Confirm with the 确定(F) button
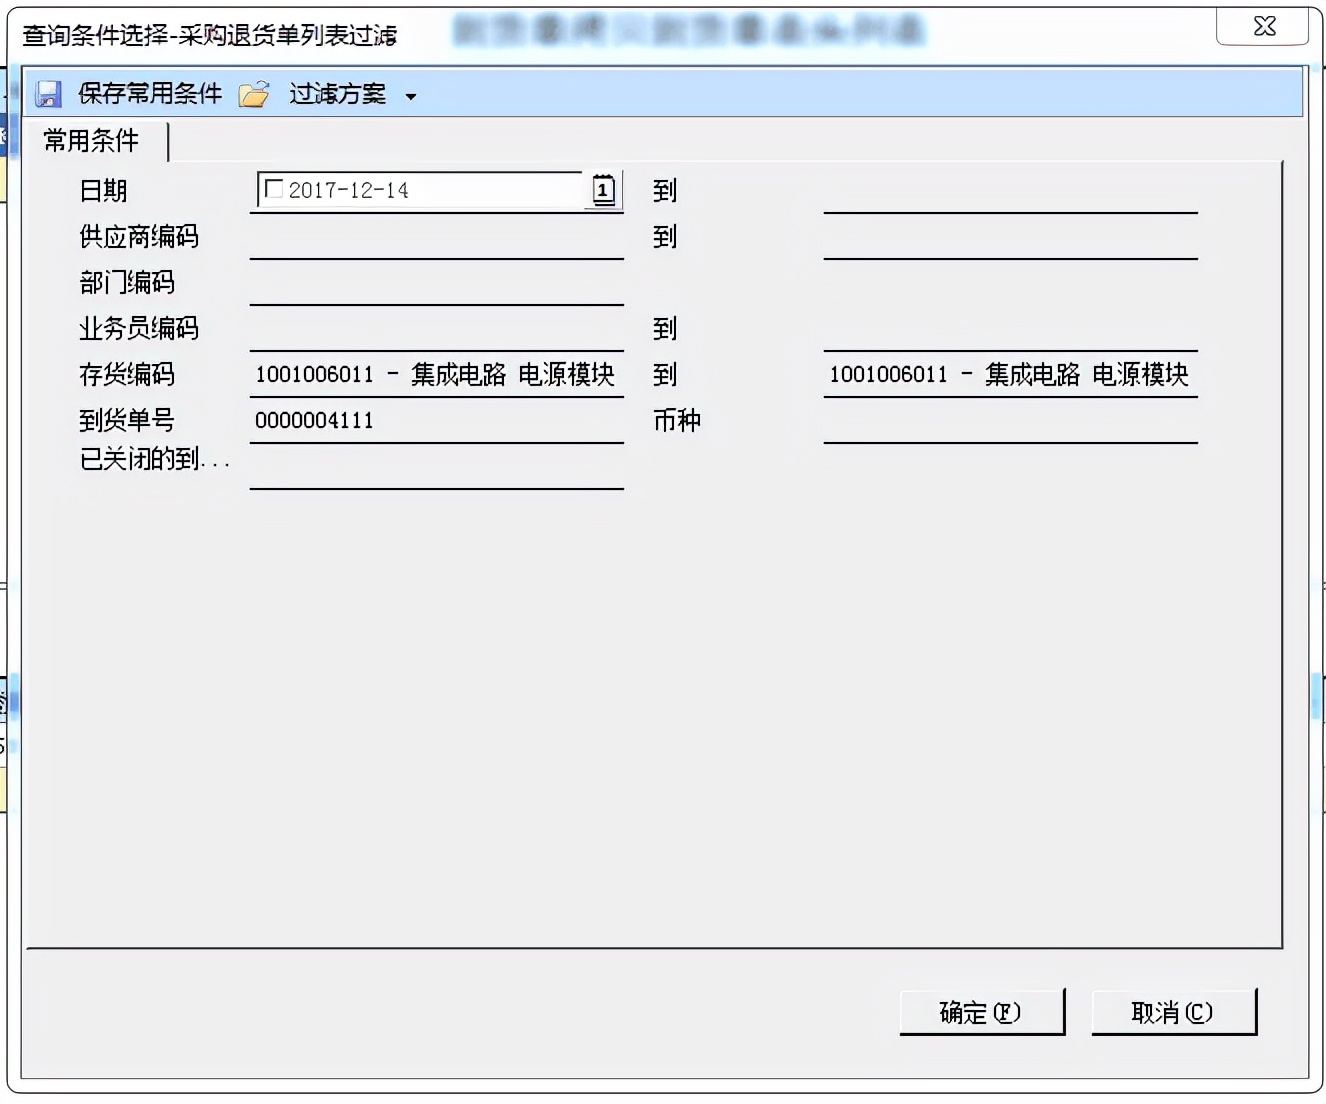The image size is (1326, 1104). [982, 1012]
